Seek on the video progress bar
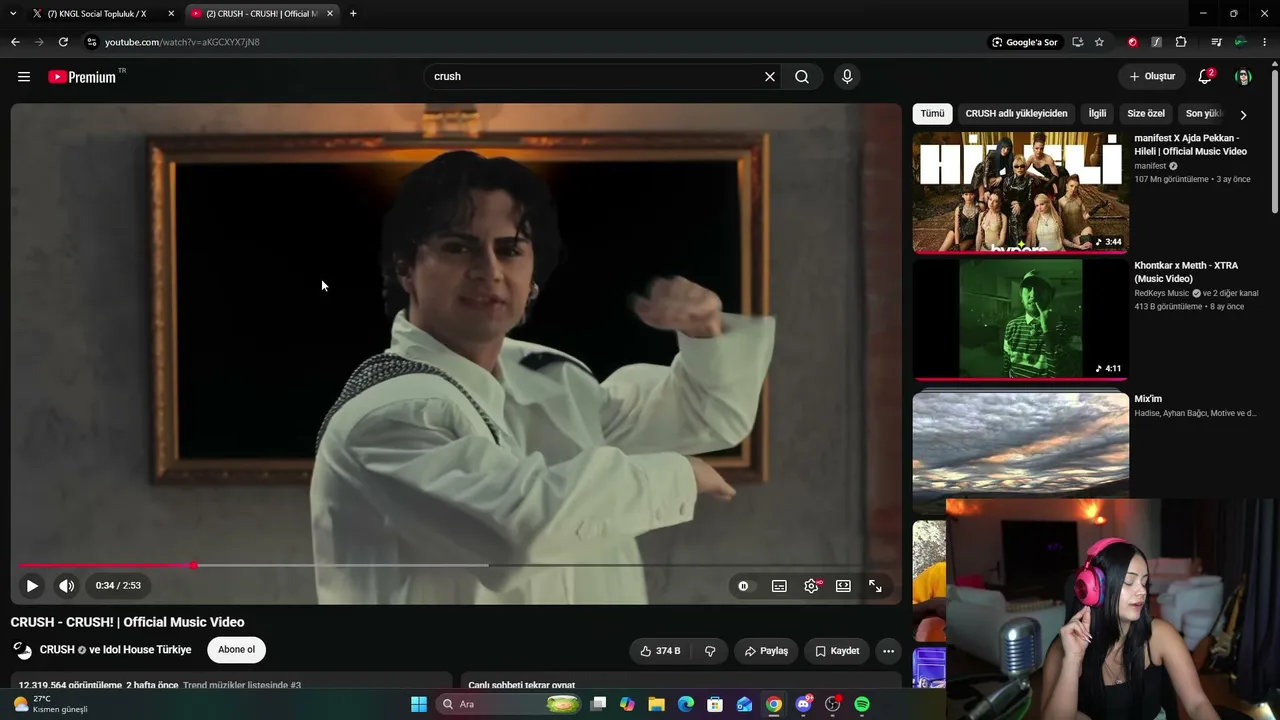The height and width of the screenshot is (720, 1280). pyautogui.click(x=455, y=565)
